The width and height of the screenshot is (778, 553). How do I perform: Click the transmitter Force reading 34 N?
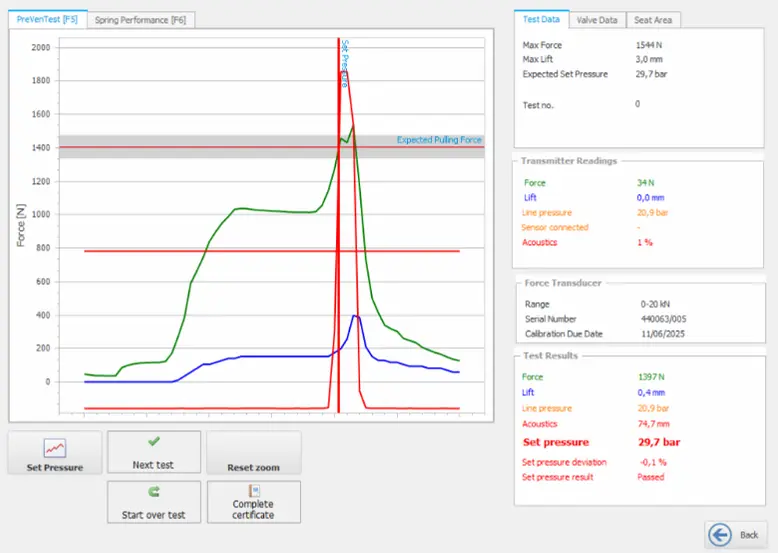point(646,183)
